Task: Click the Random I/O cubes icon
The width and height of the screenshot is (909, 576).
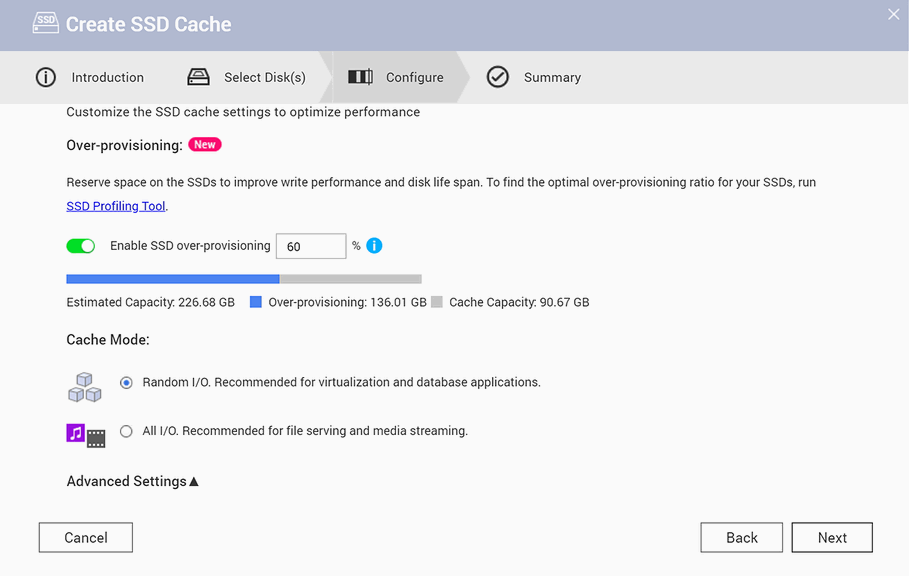Action: tap(85, 387)
